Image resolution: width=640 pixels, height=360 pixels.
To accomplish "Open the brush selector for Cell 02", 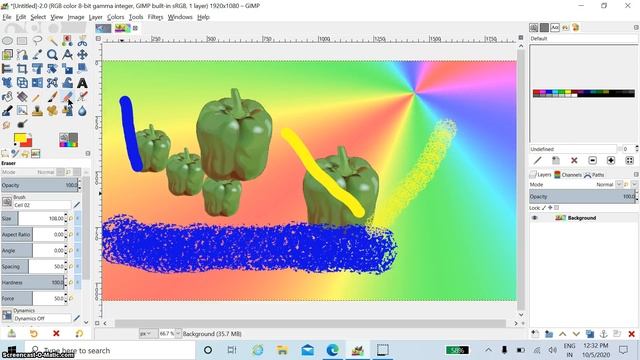I will click(7, 202).
